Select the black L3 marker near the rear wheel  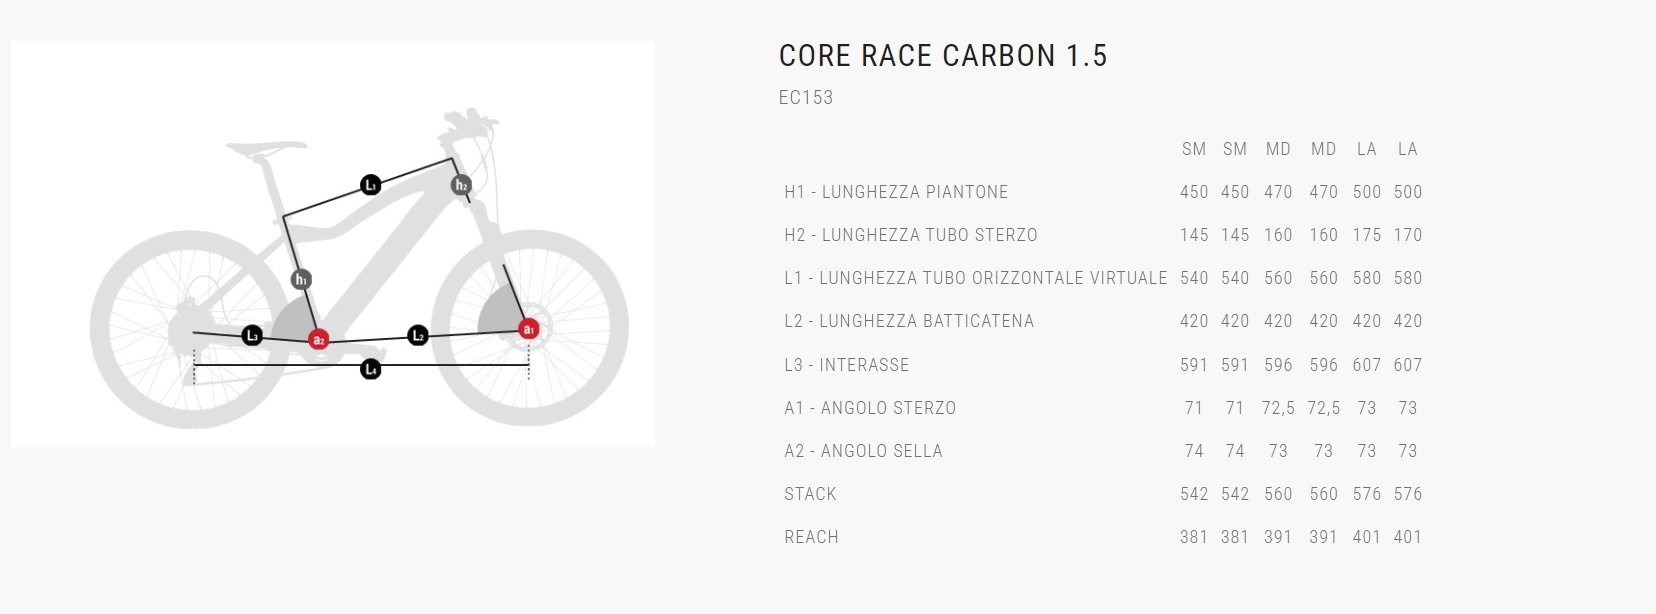253,336
